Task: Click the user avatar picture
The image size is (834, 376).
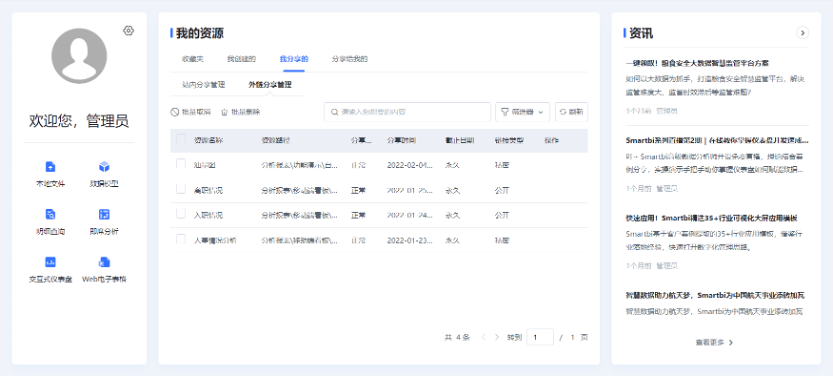Action: point(79,56)
